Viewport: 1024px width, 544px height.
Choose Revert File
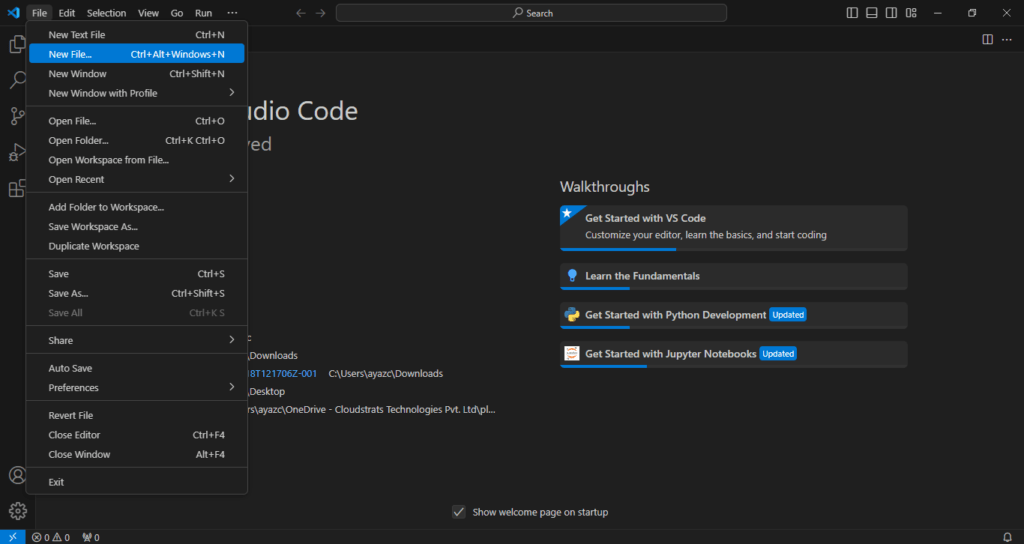coord(136,415)
